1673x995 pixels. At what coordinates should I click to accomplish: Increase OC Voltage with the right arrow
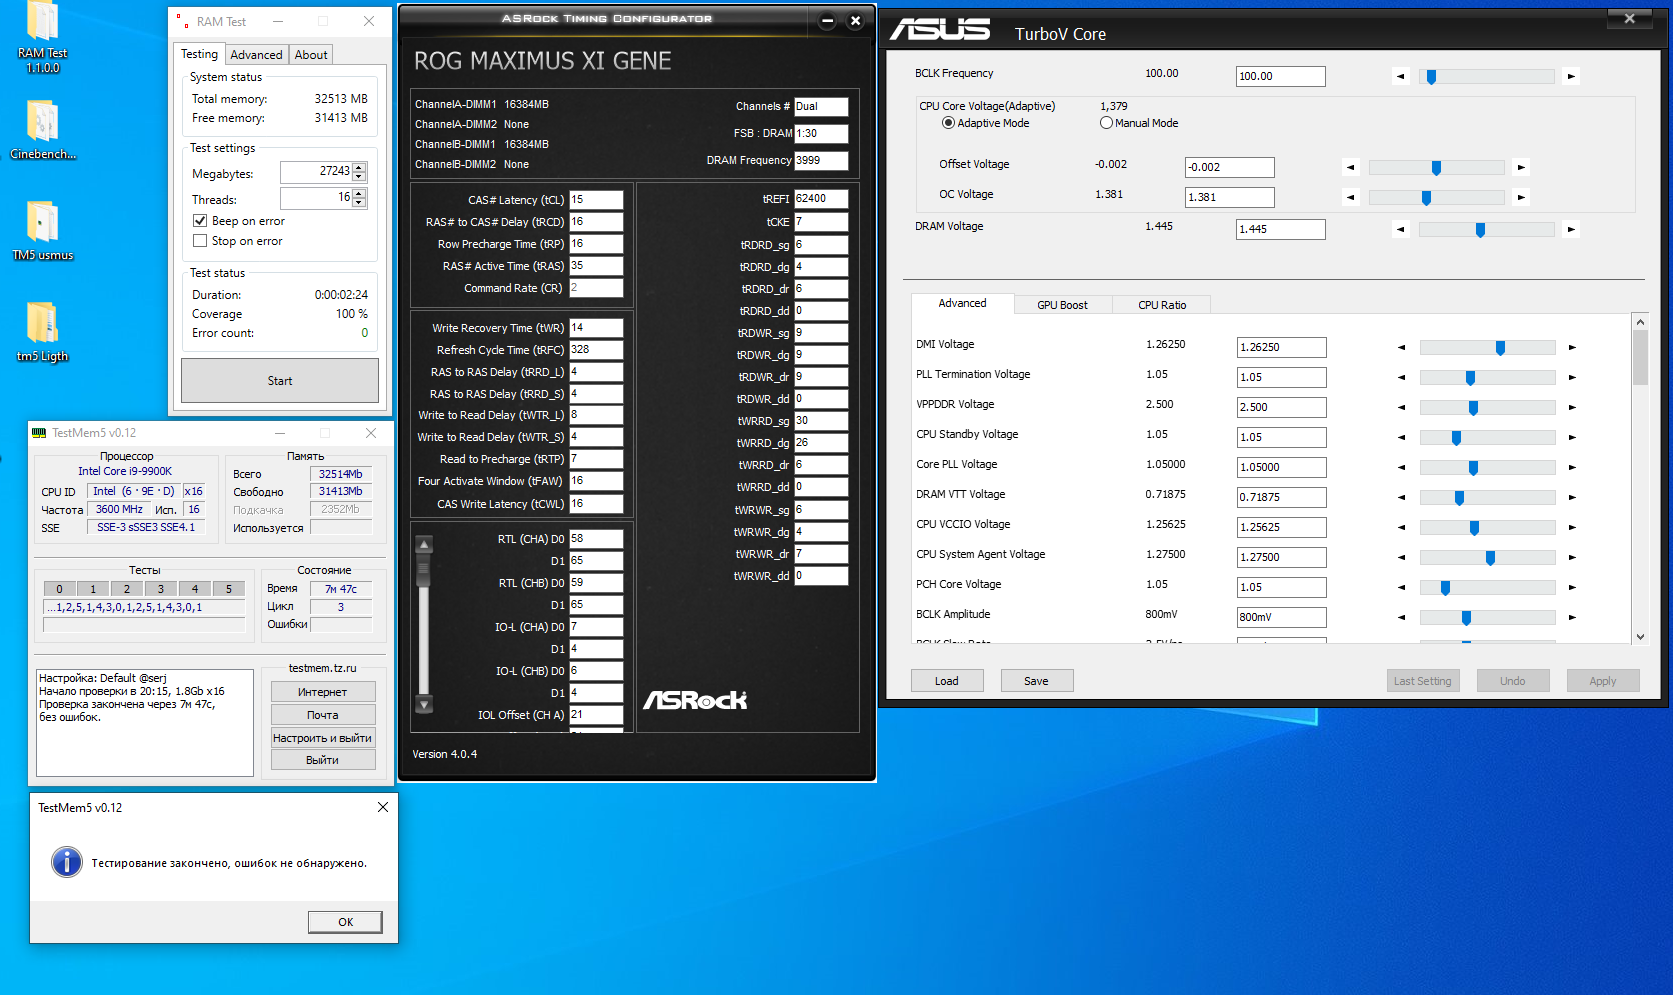(x=1521, y=197)
